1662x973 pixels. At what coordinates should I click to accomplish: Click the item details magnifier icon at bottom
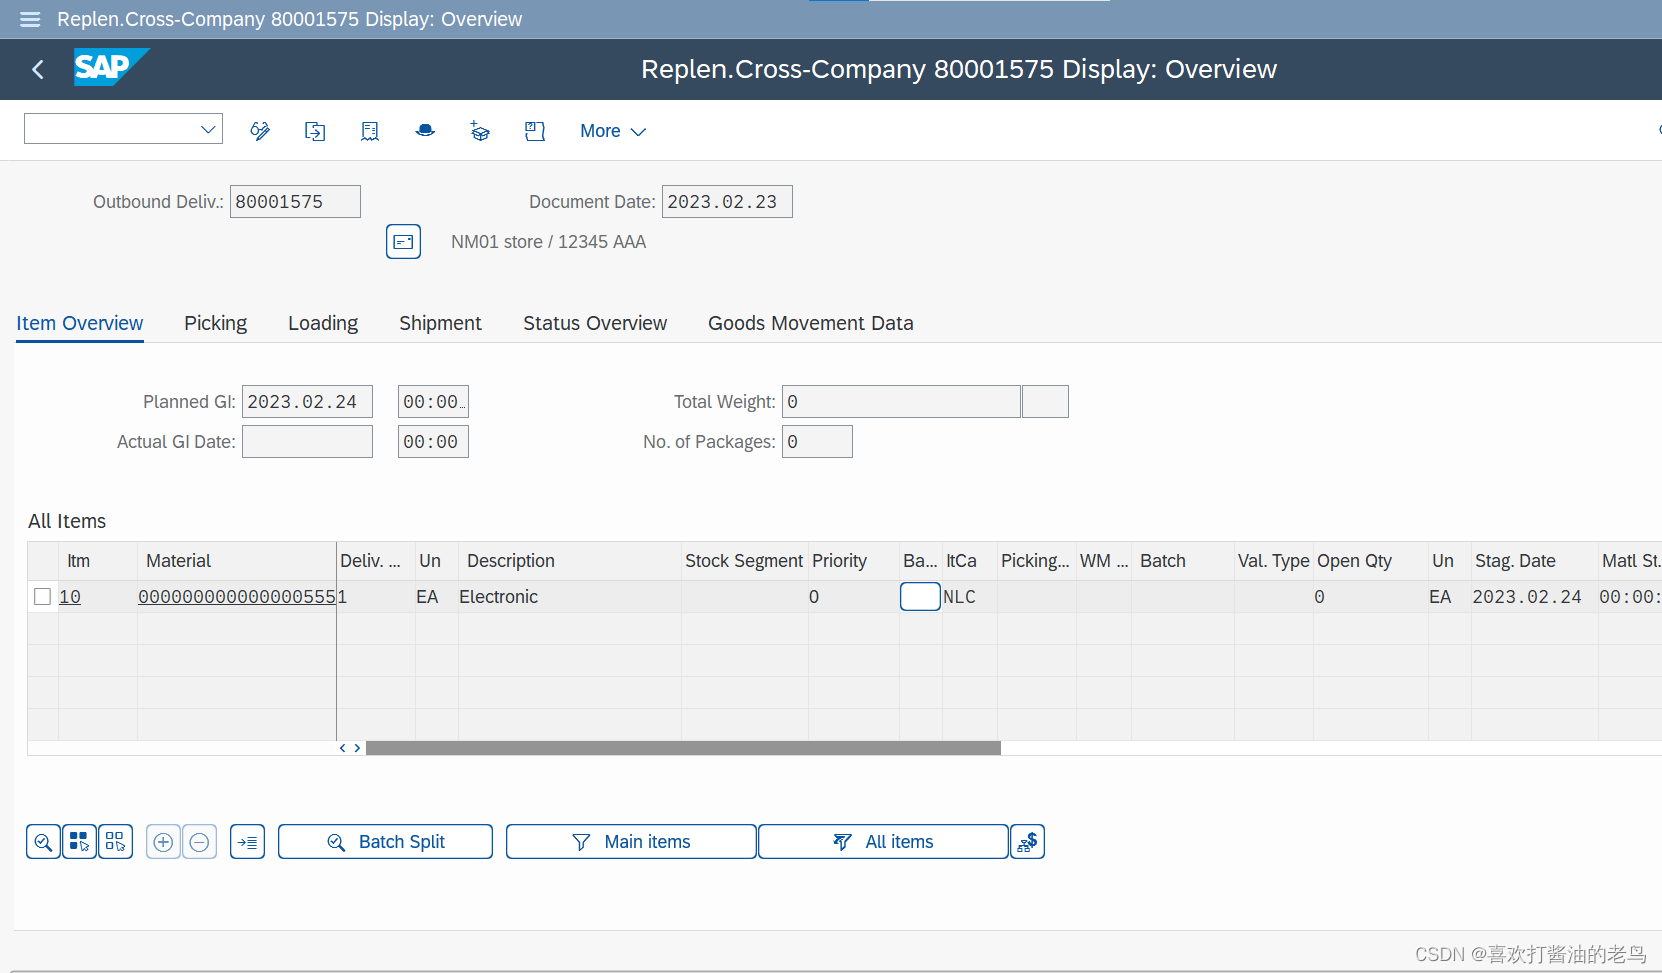pyautogui.click(x=43, y=842)
